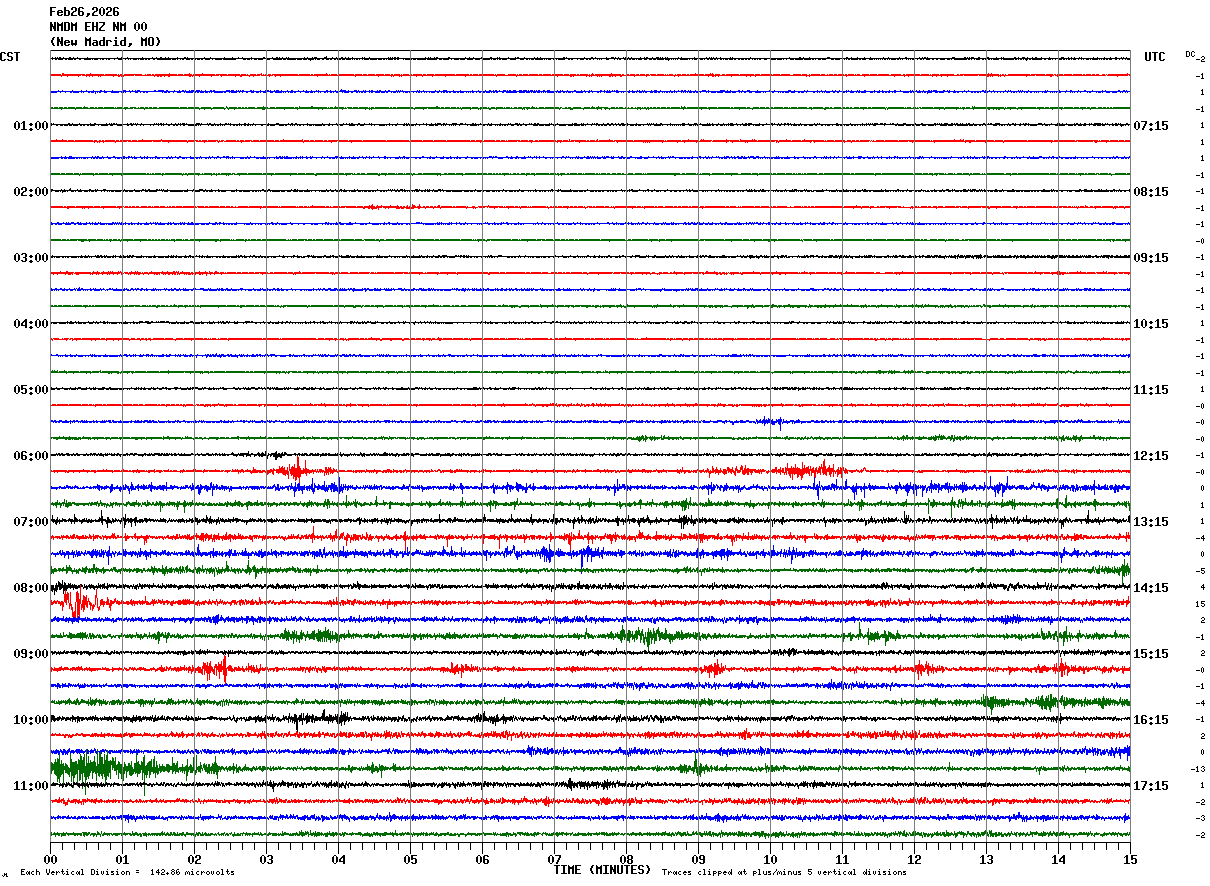Image resolution: width=1210 pixels, height=886 pixels.
Task: Select minute 07 on the time axis
Action: click(554, 859)
